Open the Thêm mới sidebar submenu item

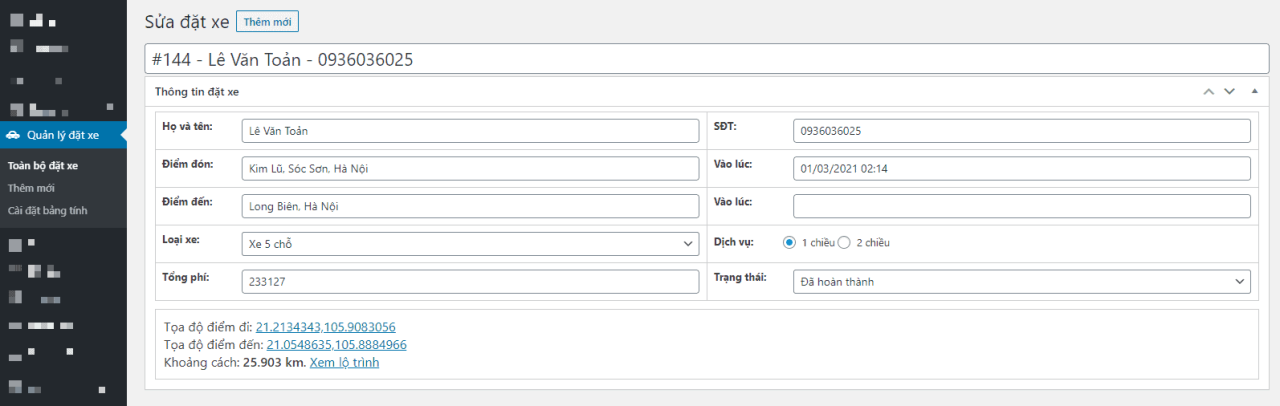(x=31, y=188)
